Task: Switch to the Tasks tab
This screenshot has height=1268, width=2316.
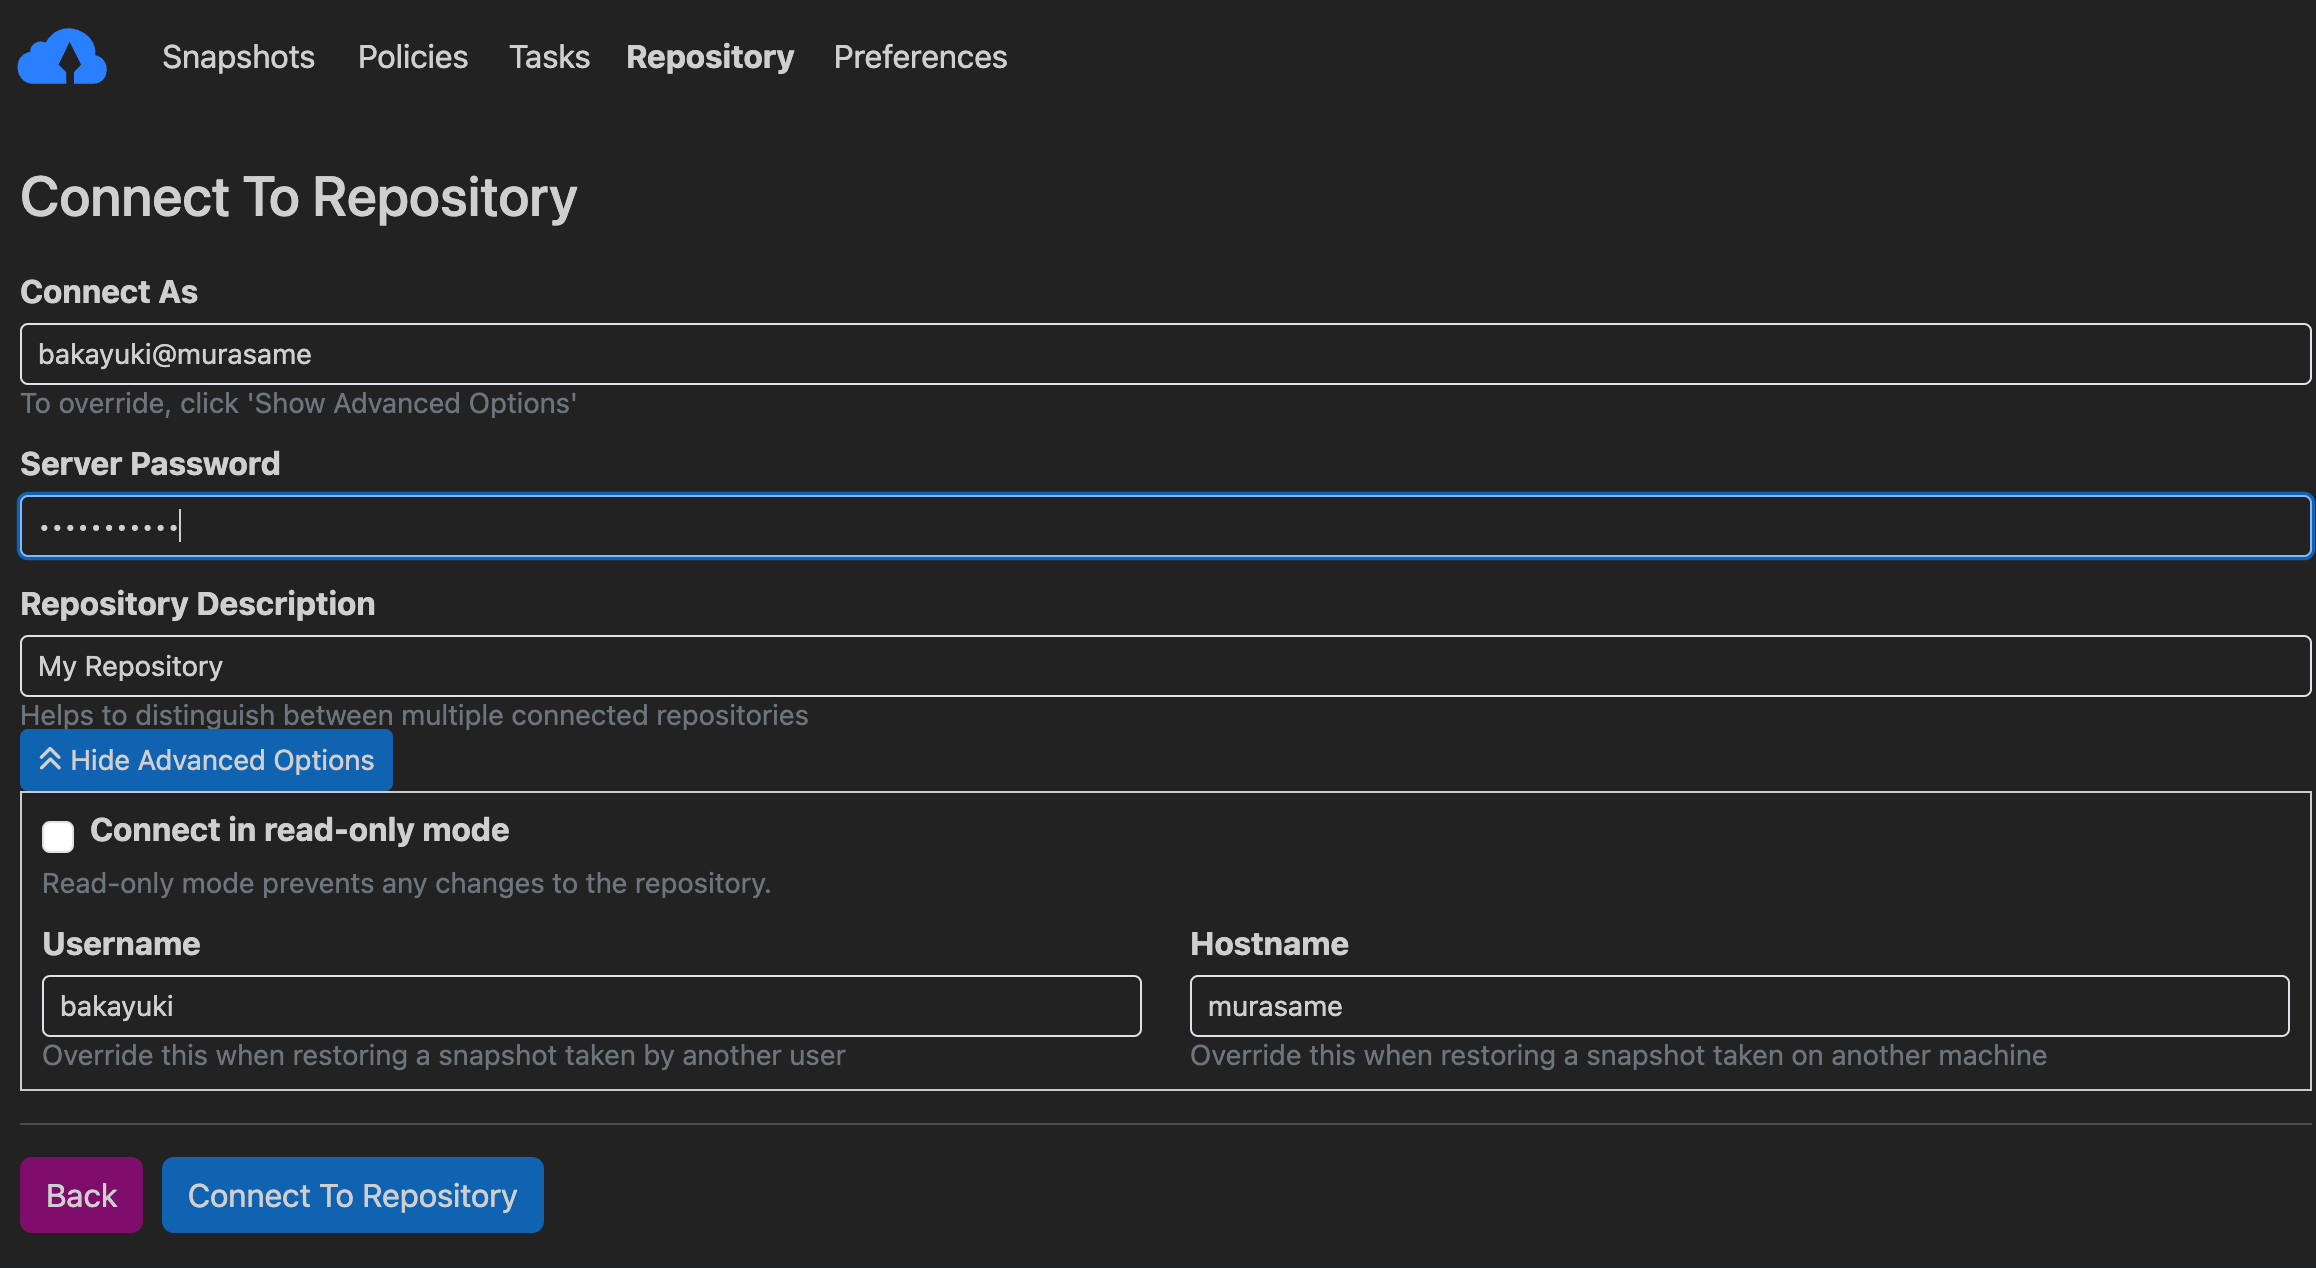Action: (549, 57)
